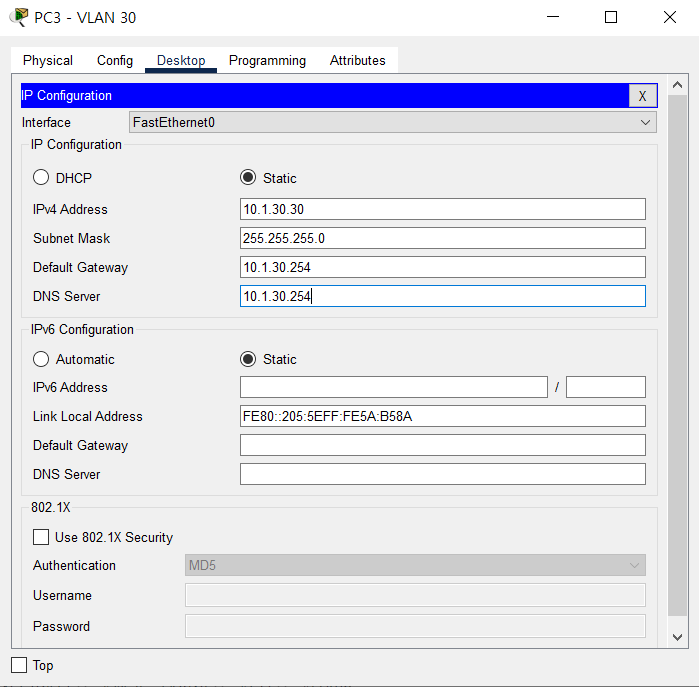The width and height of the screenshot is (699, 687).
Task: Click the IPv6 prefix length field
Action: pyautogui.click(x=606, y=387)
